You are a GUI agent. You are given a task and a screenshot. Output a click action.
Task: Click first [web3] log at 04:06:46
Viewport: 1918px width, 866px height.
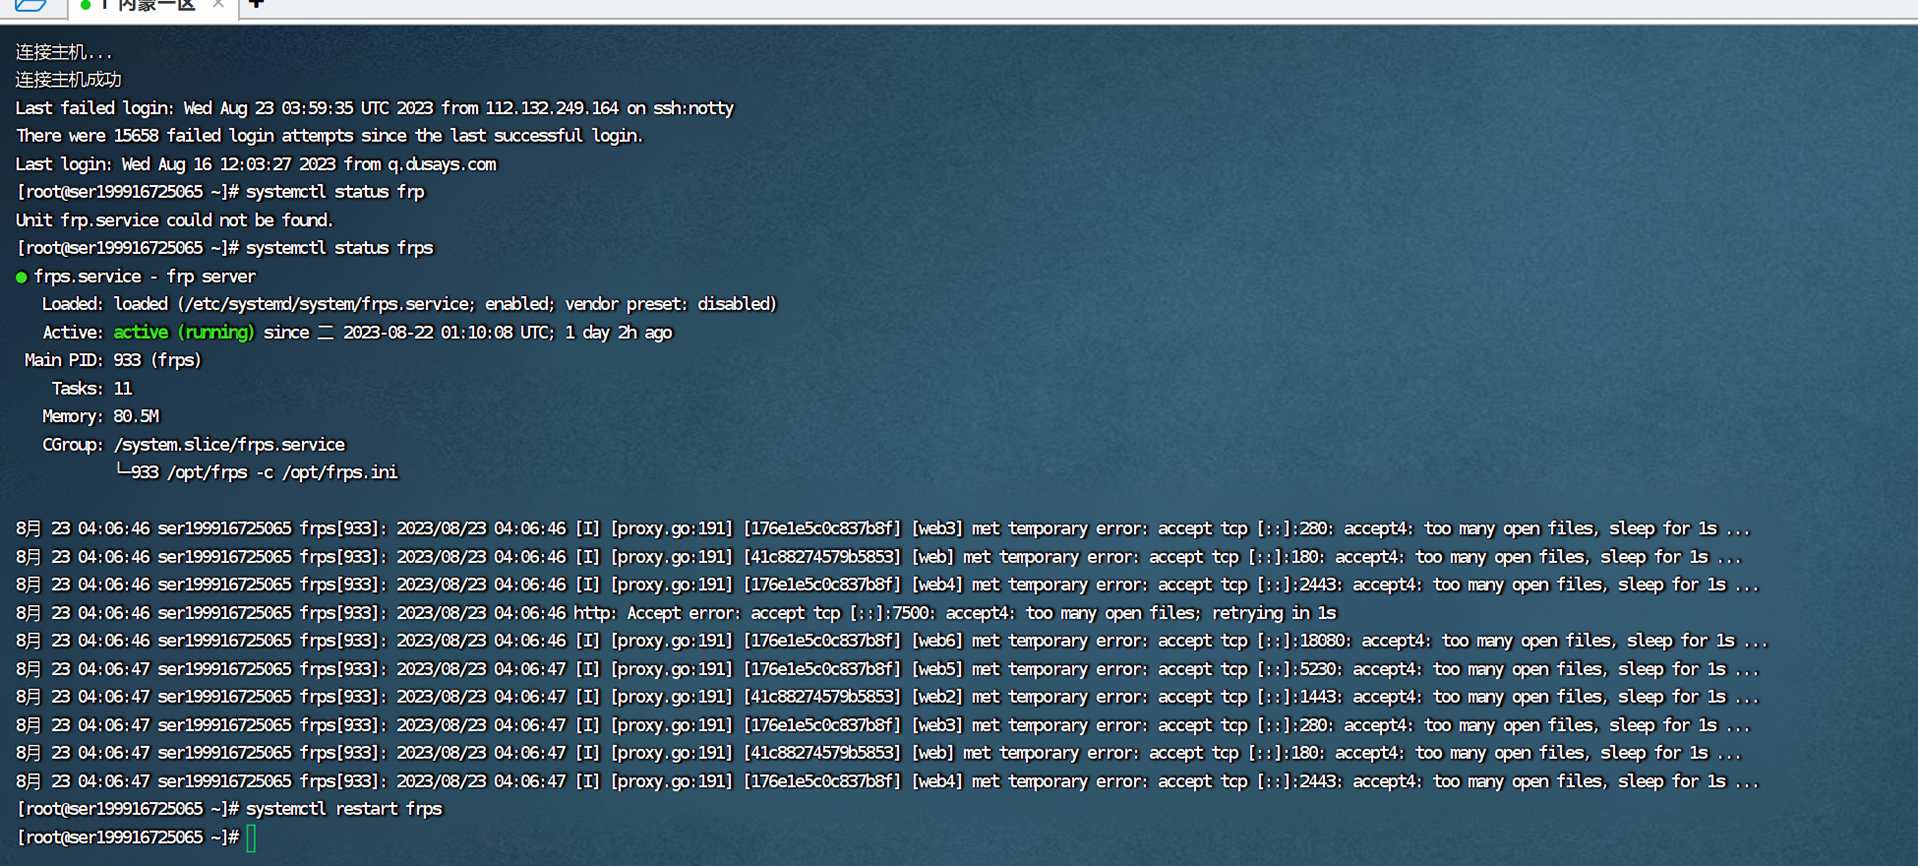tap(883, 528)
